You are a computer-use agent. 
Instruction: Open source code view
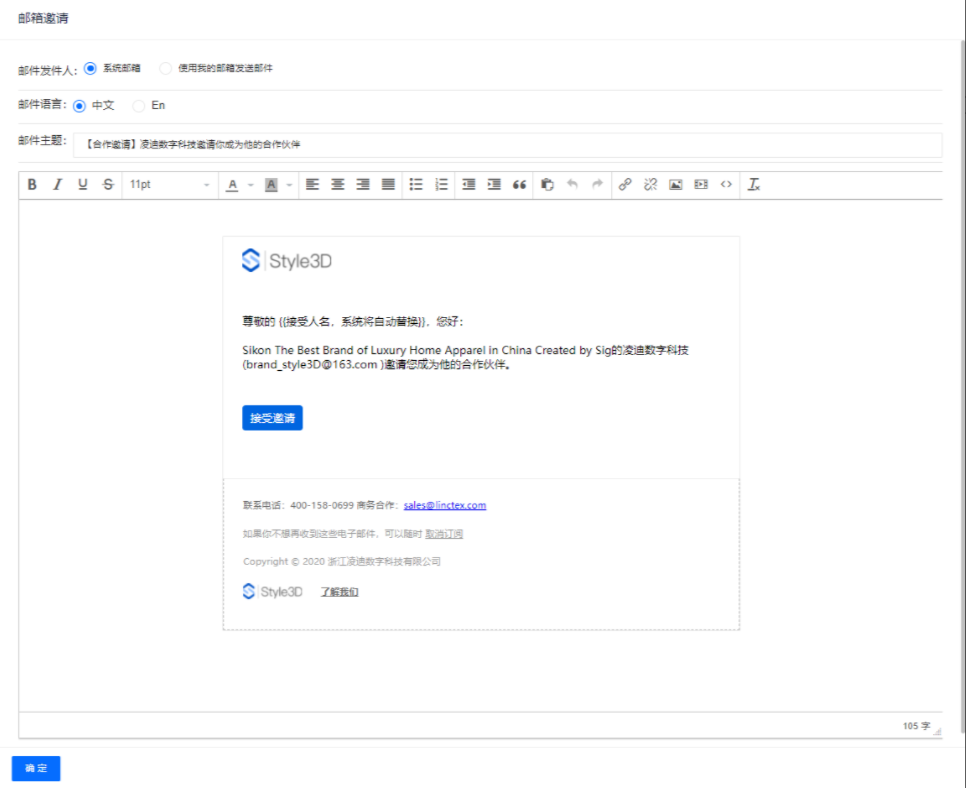(x=726, y=185)
